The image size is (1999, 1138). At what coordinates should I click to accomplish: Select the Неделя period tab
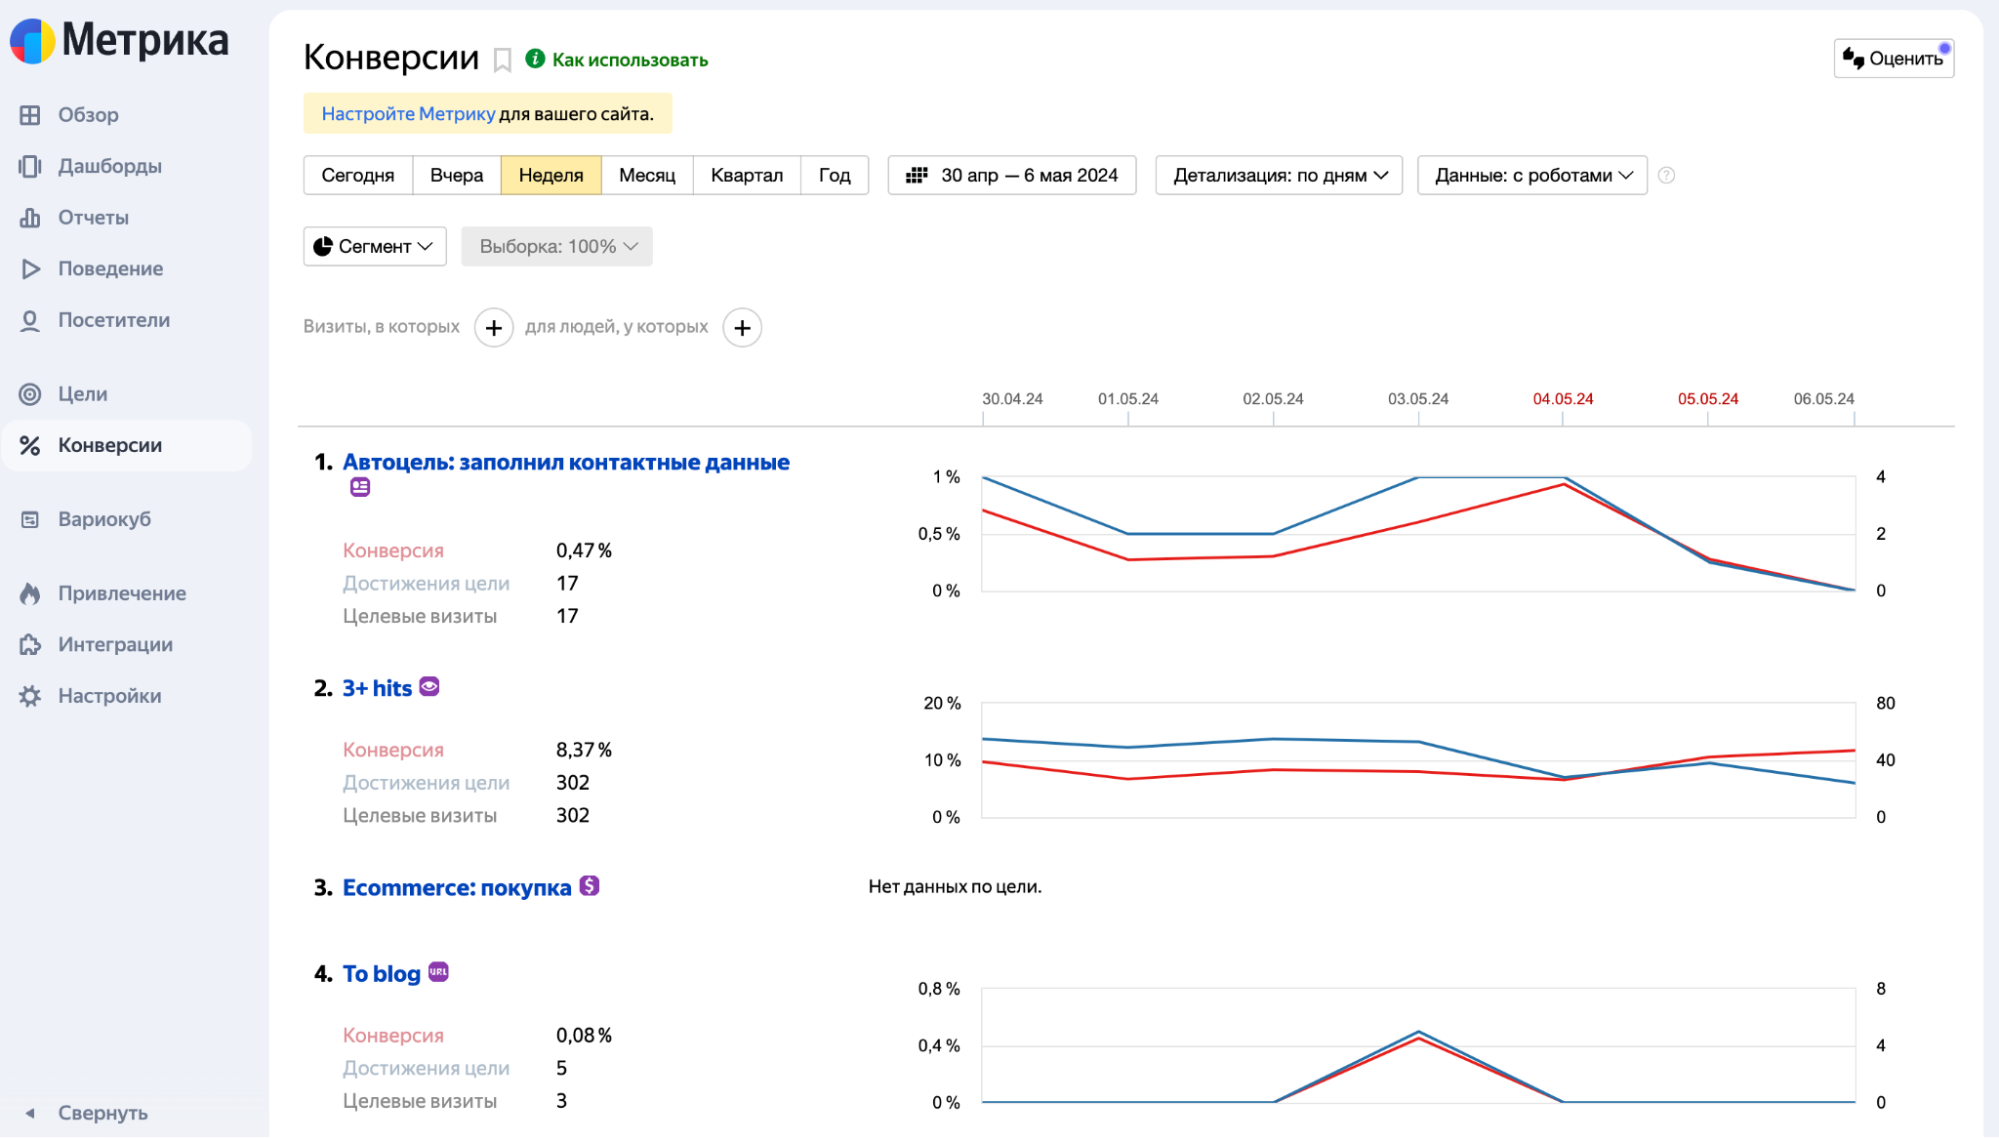[x=551, y=176]
